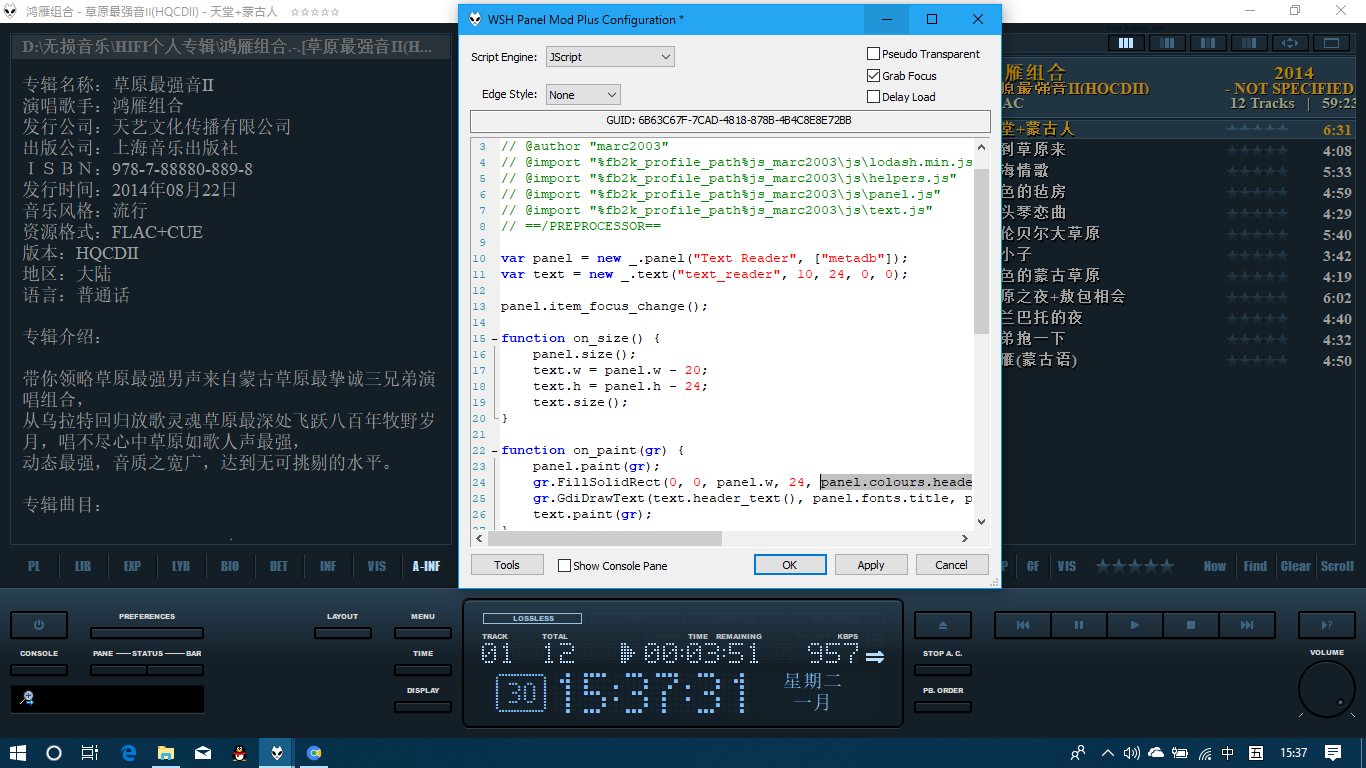
Task: Click the speaker volume icon in system tray
Action: coord(1132,753)
